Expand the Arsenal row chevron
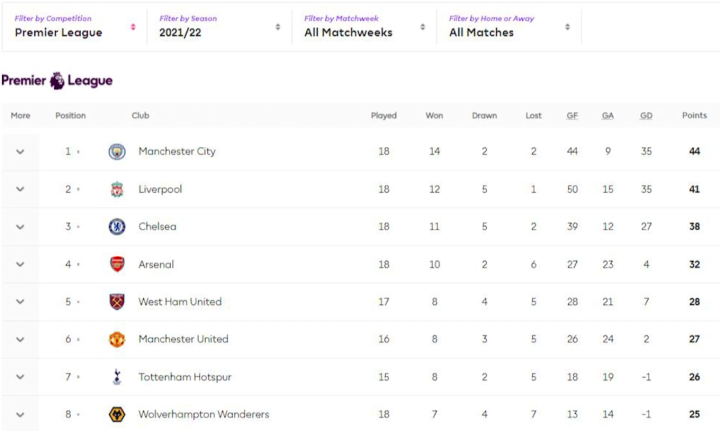Viewport: 720px width, 431px height. [x=20, y=264]
